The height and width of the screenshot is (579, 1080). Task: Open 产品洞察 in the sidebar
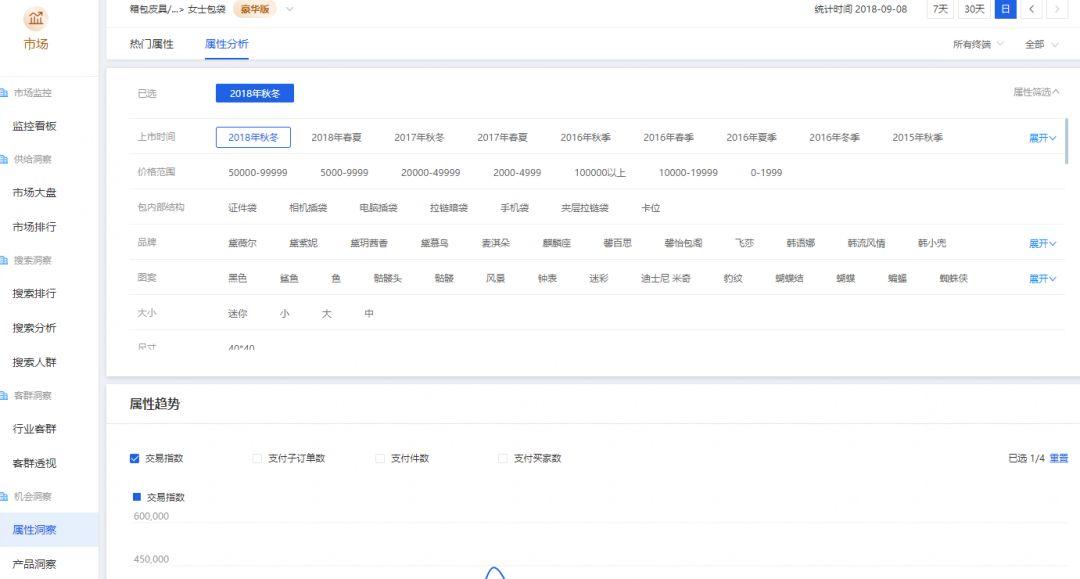click(34, 564)
